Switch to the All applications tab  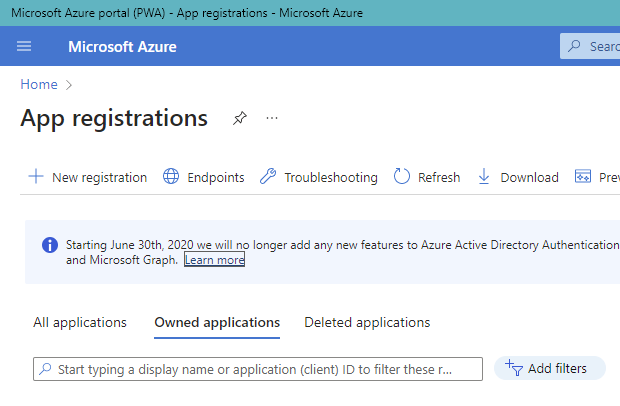pos(80,322)
